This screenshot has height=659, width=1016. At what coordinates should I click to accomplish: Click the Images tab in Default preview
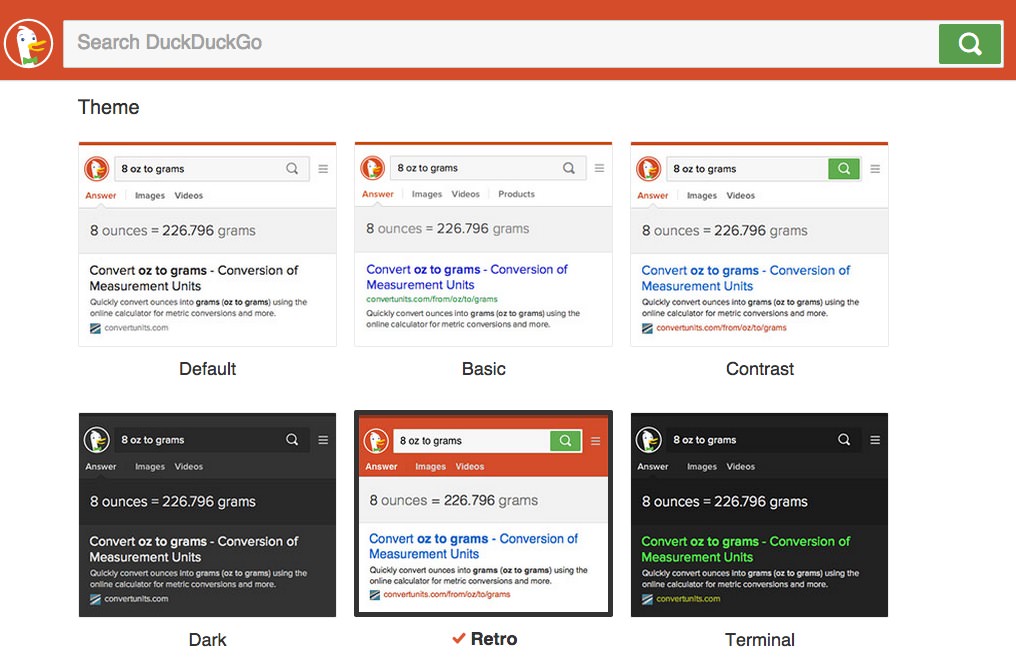point(150,195)
